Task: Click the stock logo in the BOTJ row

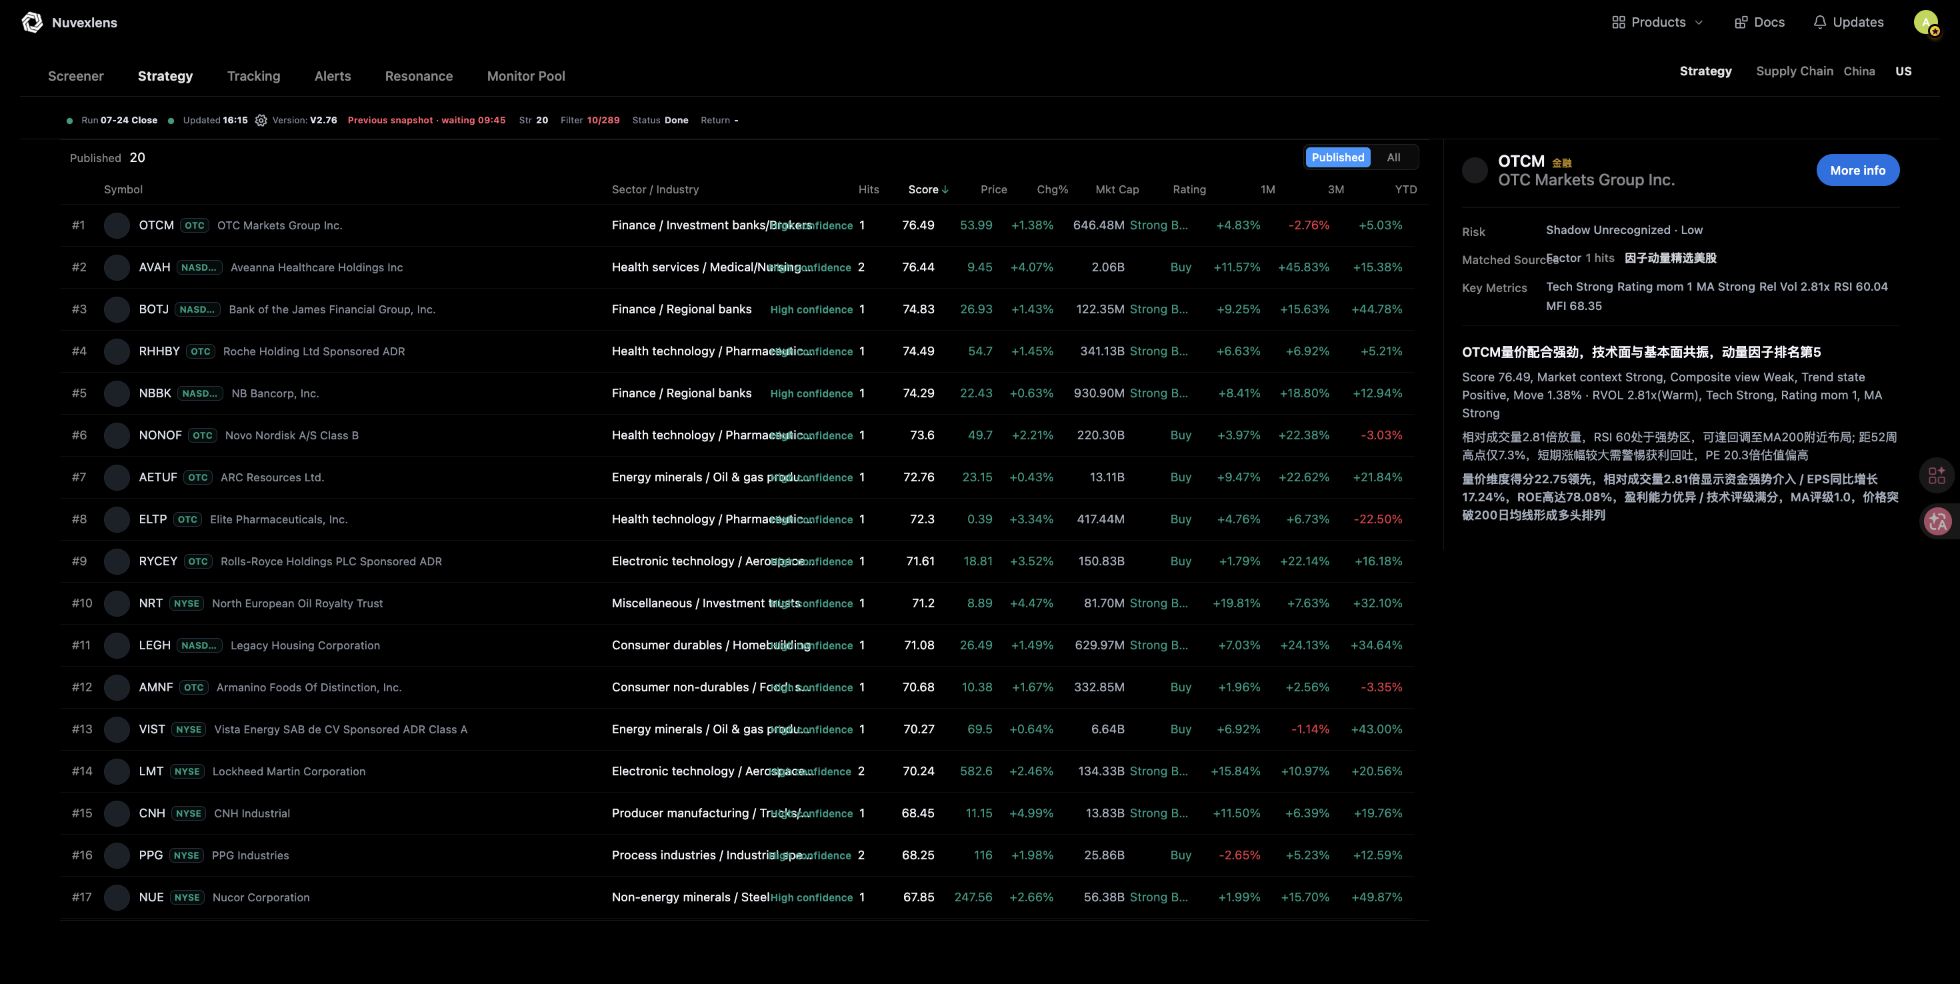Action: tap(117, 309)
